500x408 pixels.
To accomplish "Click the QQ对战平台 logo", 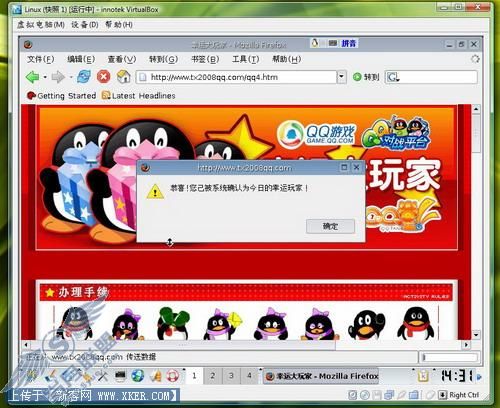I will [x=396, y=133].
